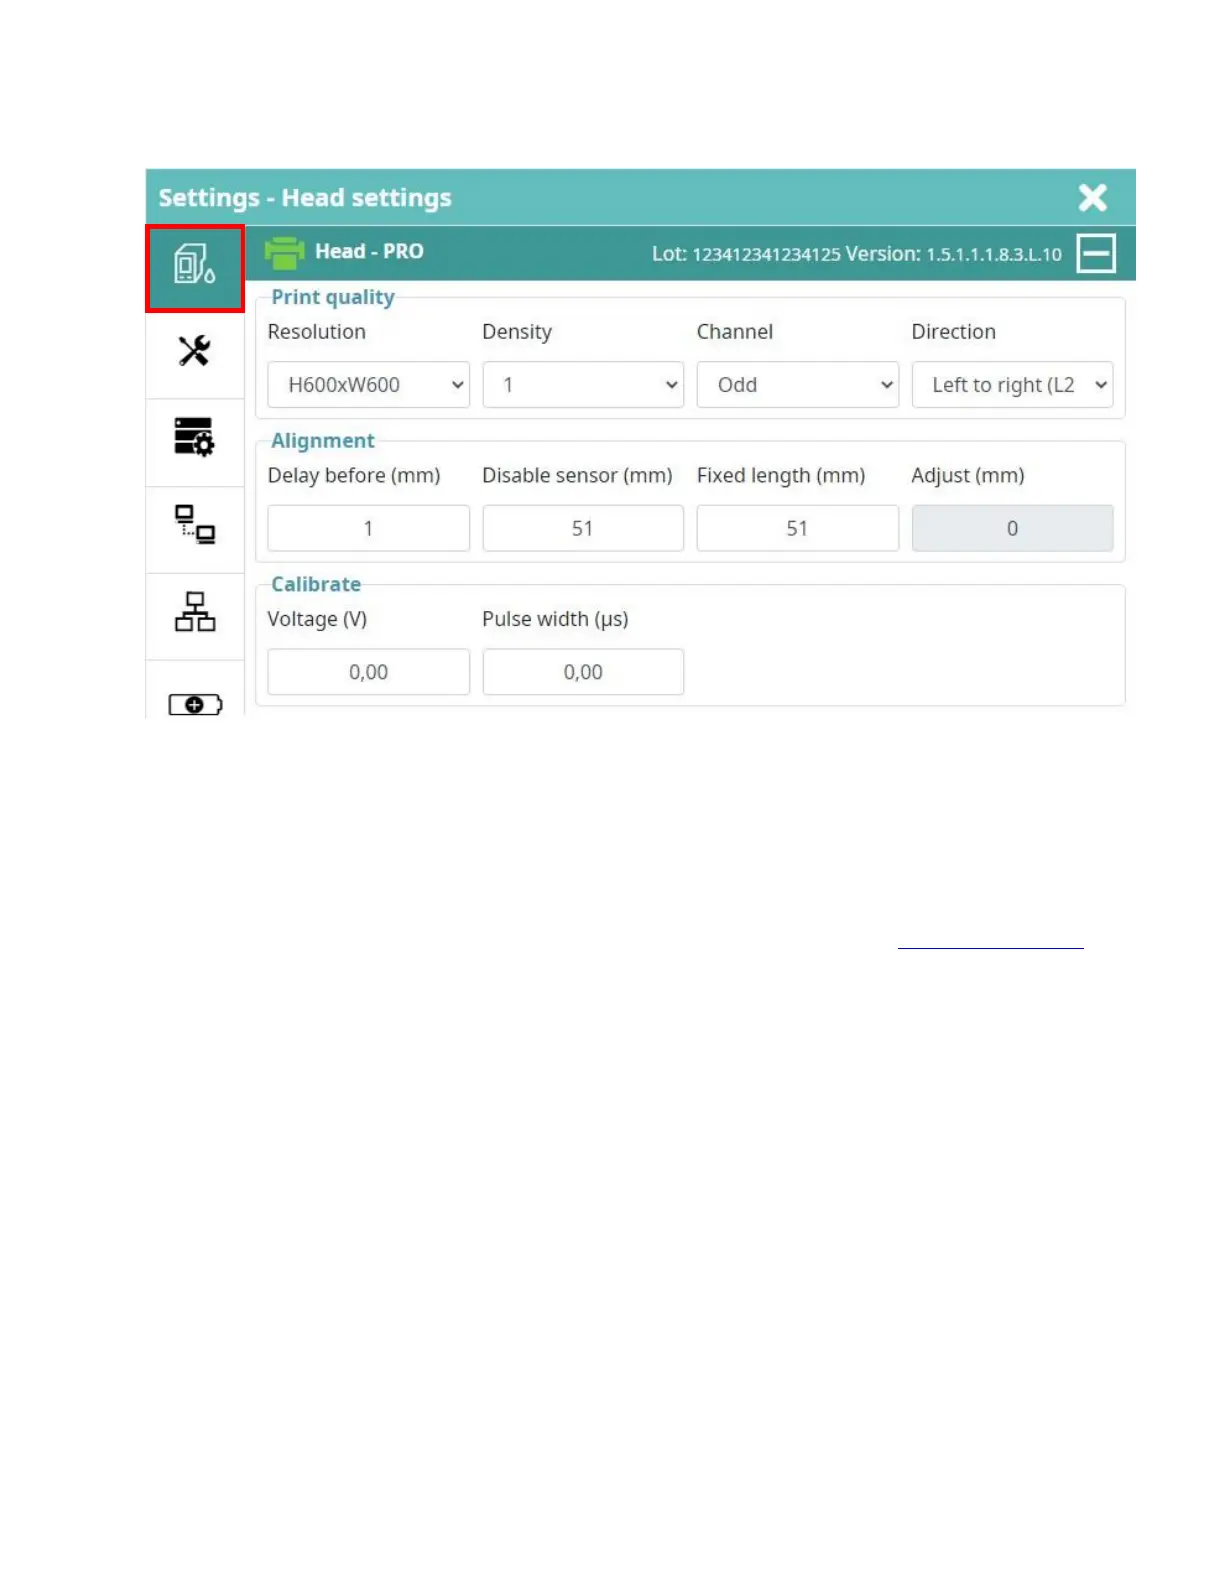This screenshot has width=1224, height=1584.
Task: Open the network hierarchy sidebar icon
Action: pos(195,611)
